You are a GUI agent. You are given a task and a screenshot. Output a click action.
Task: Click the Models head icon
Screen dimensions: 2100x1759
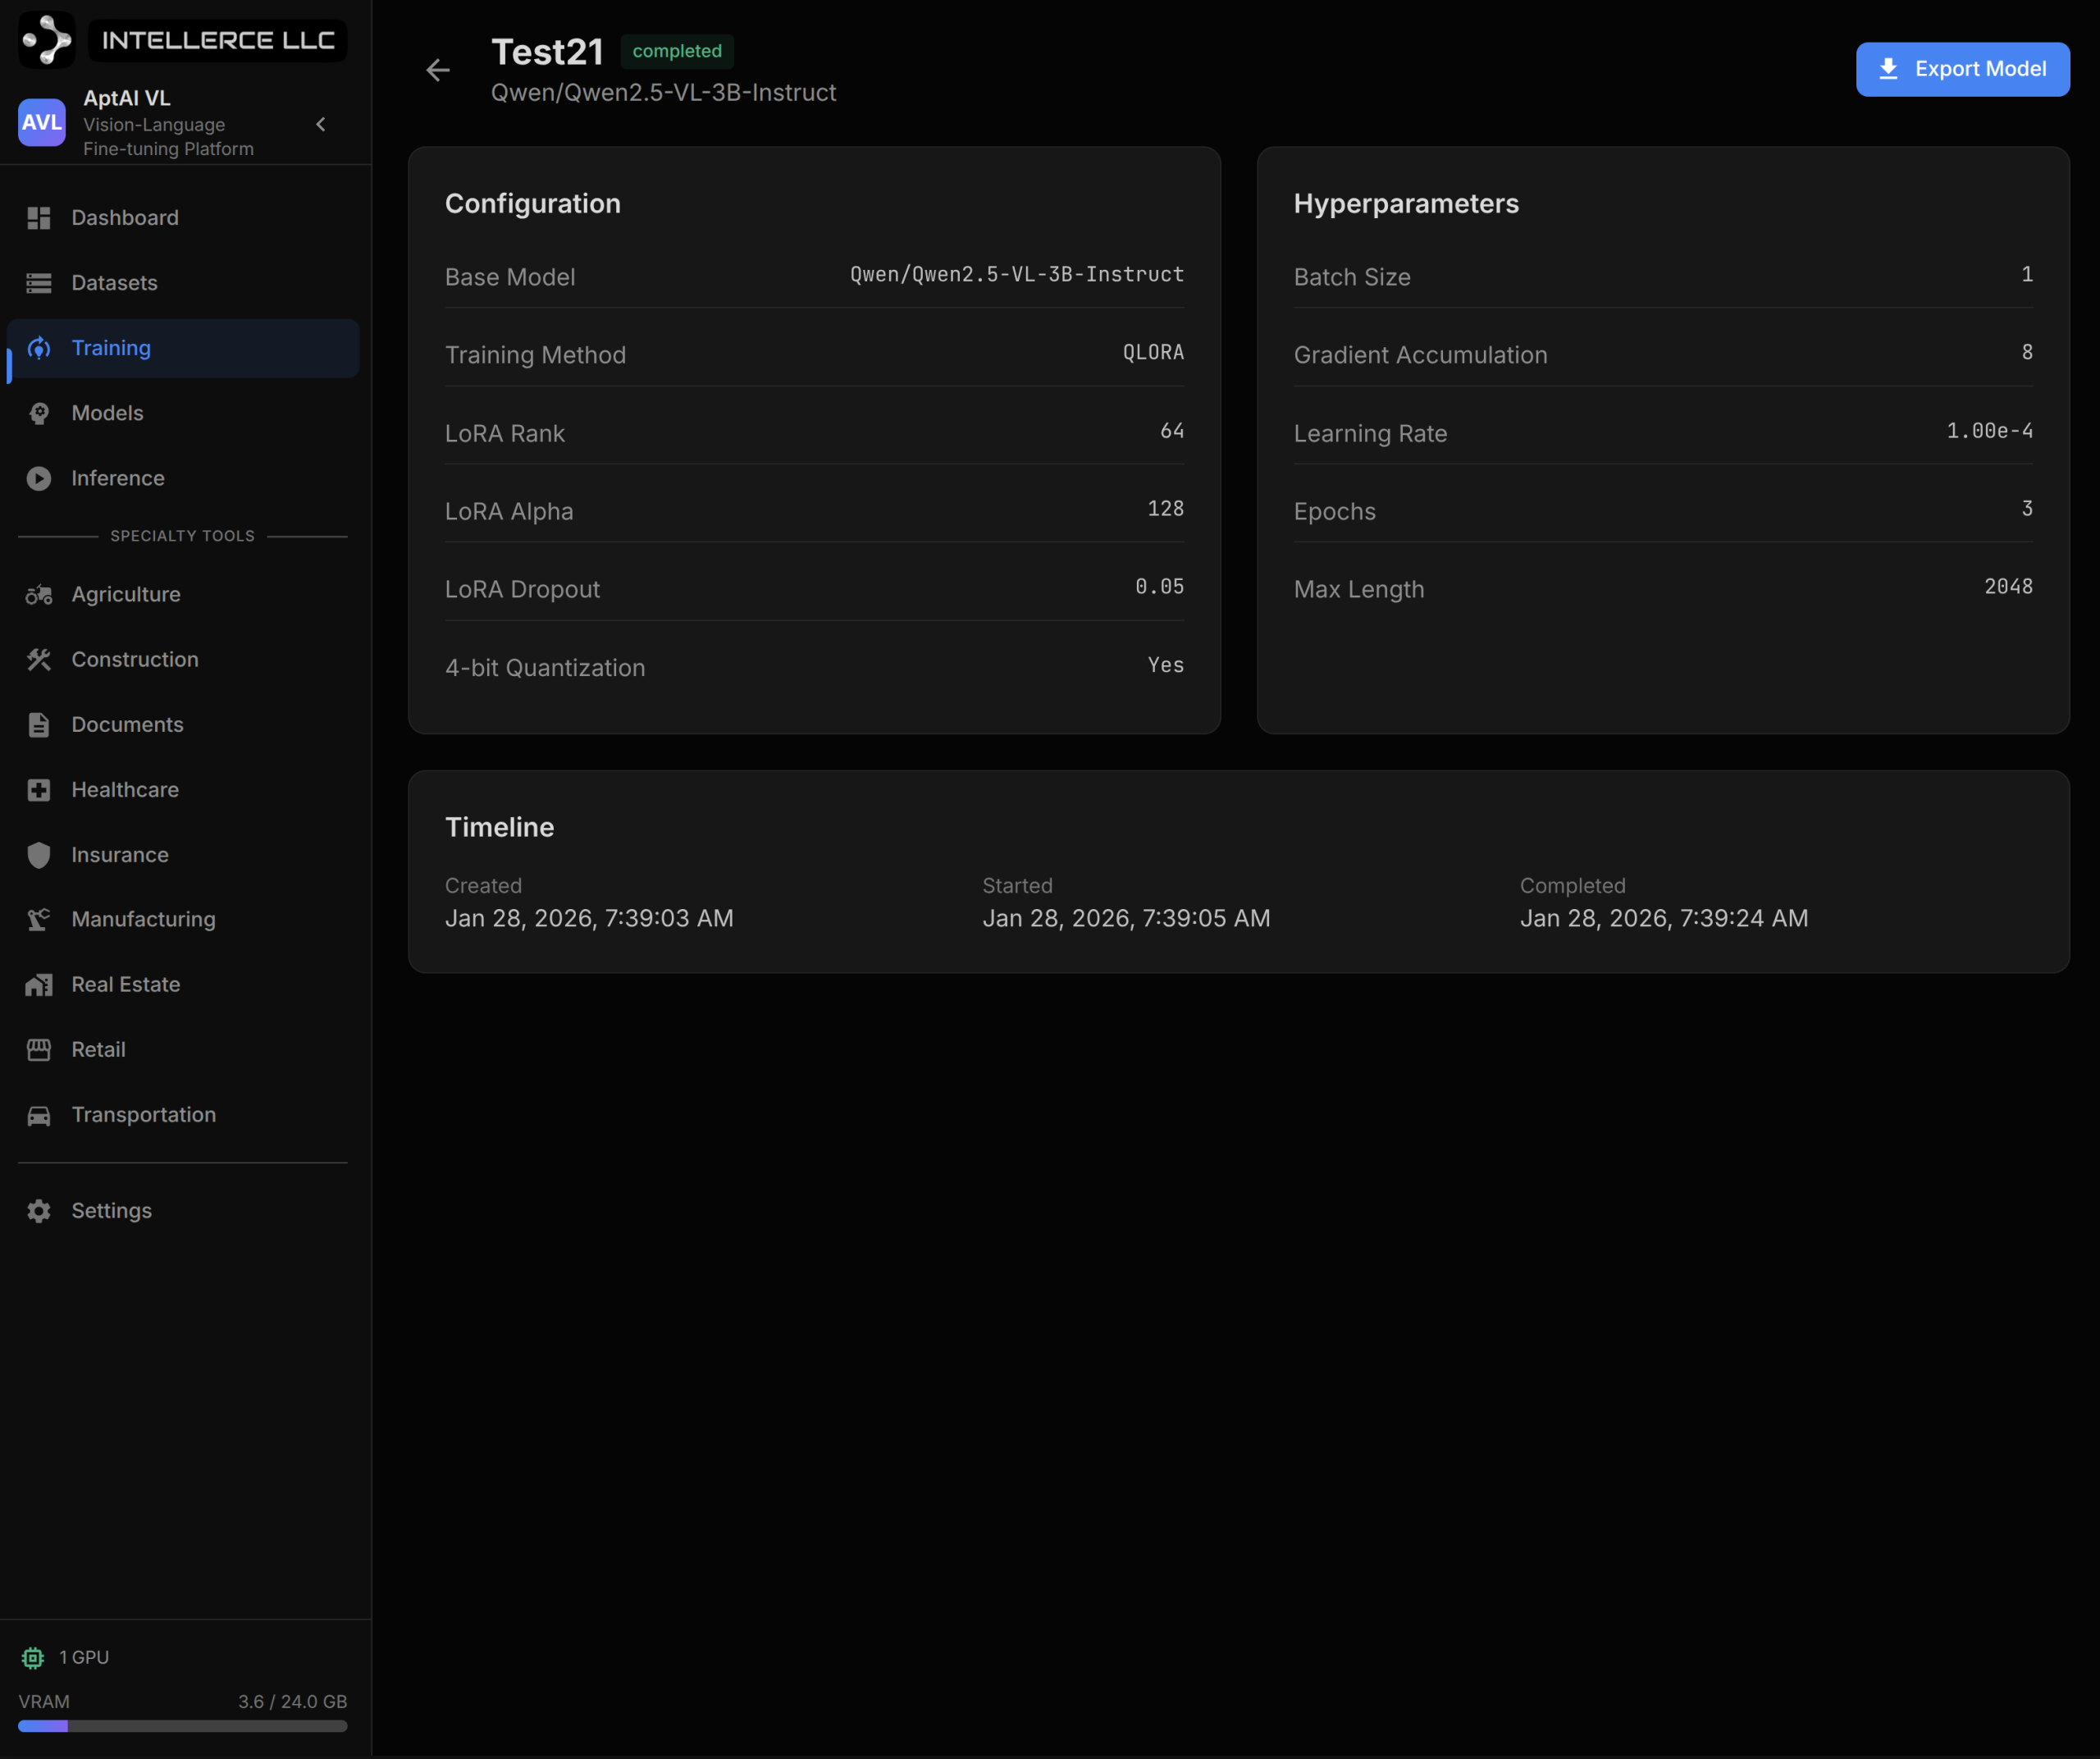click(39, 413)
